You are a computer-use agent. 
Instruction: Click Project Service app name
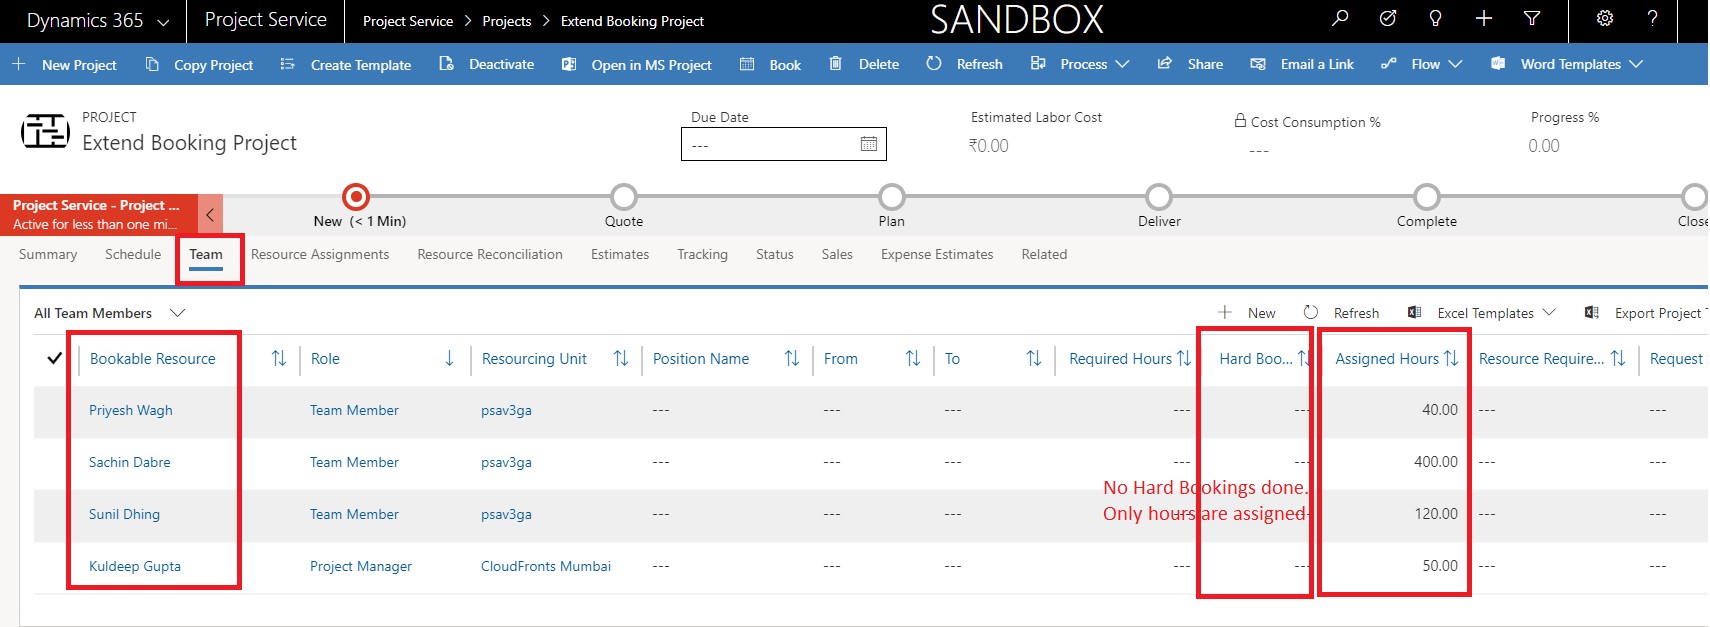266,20
